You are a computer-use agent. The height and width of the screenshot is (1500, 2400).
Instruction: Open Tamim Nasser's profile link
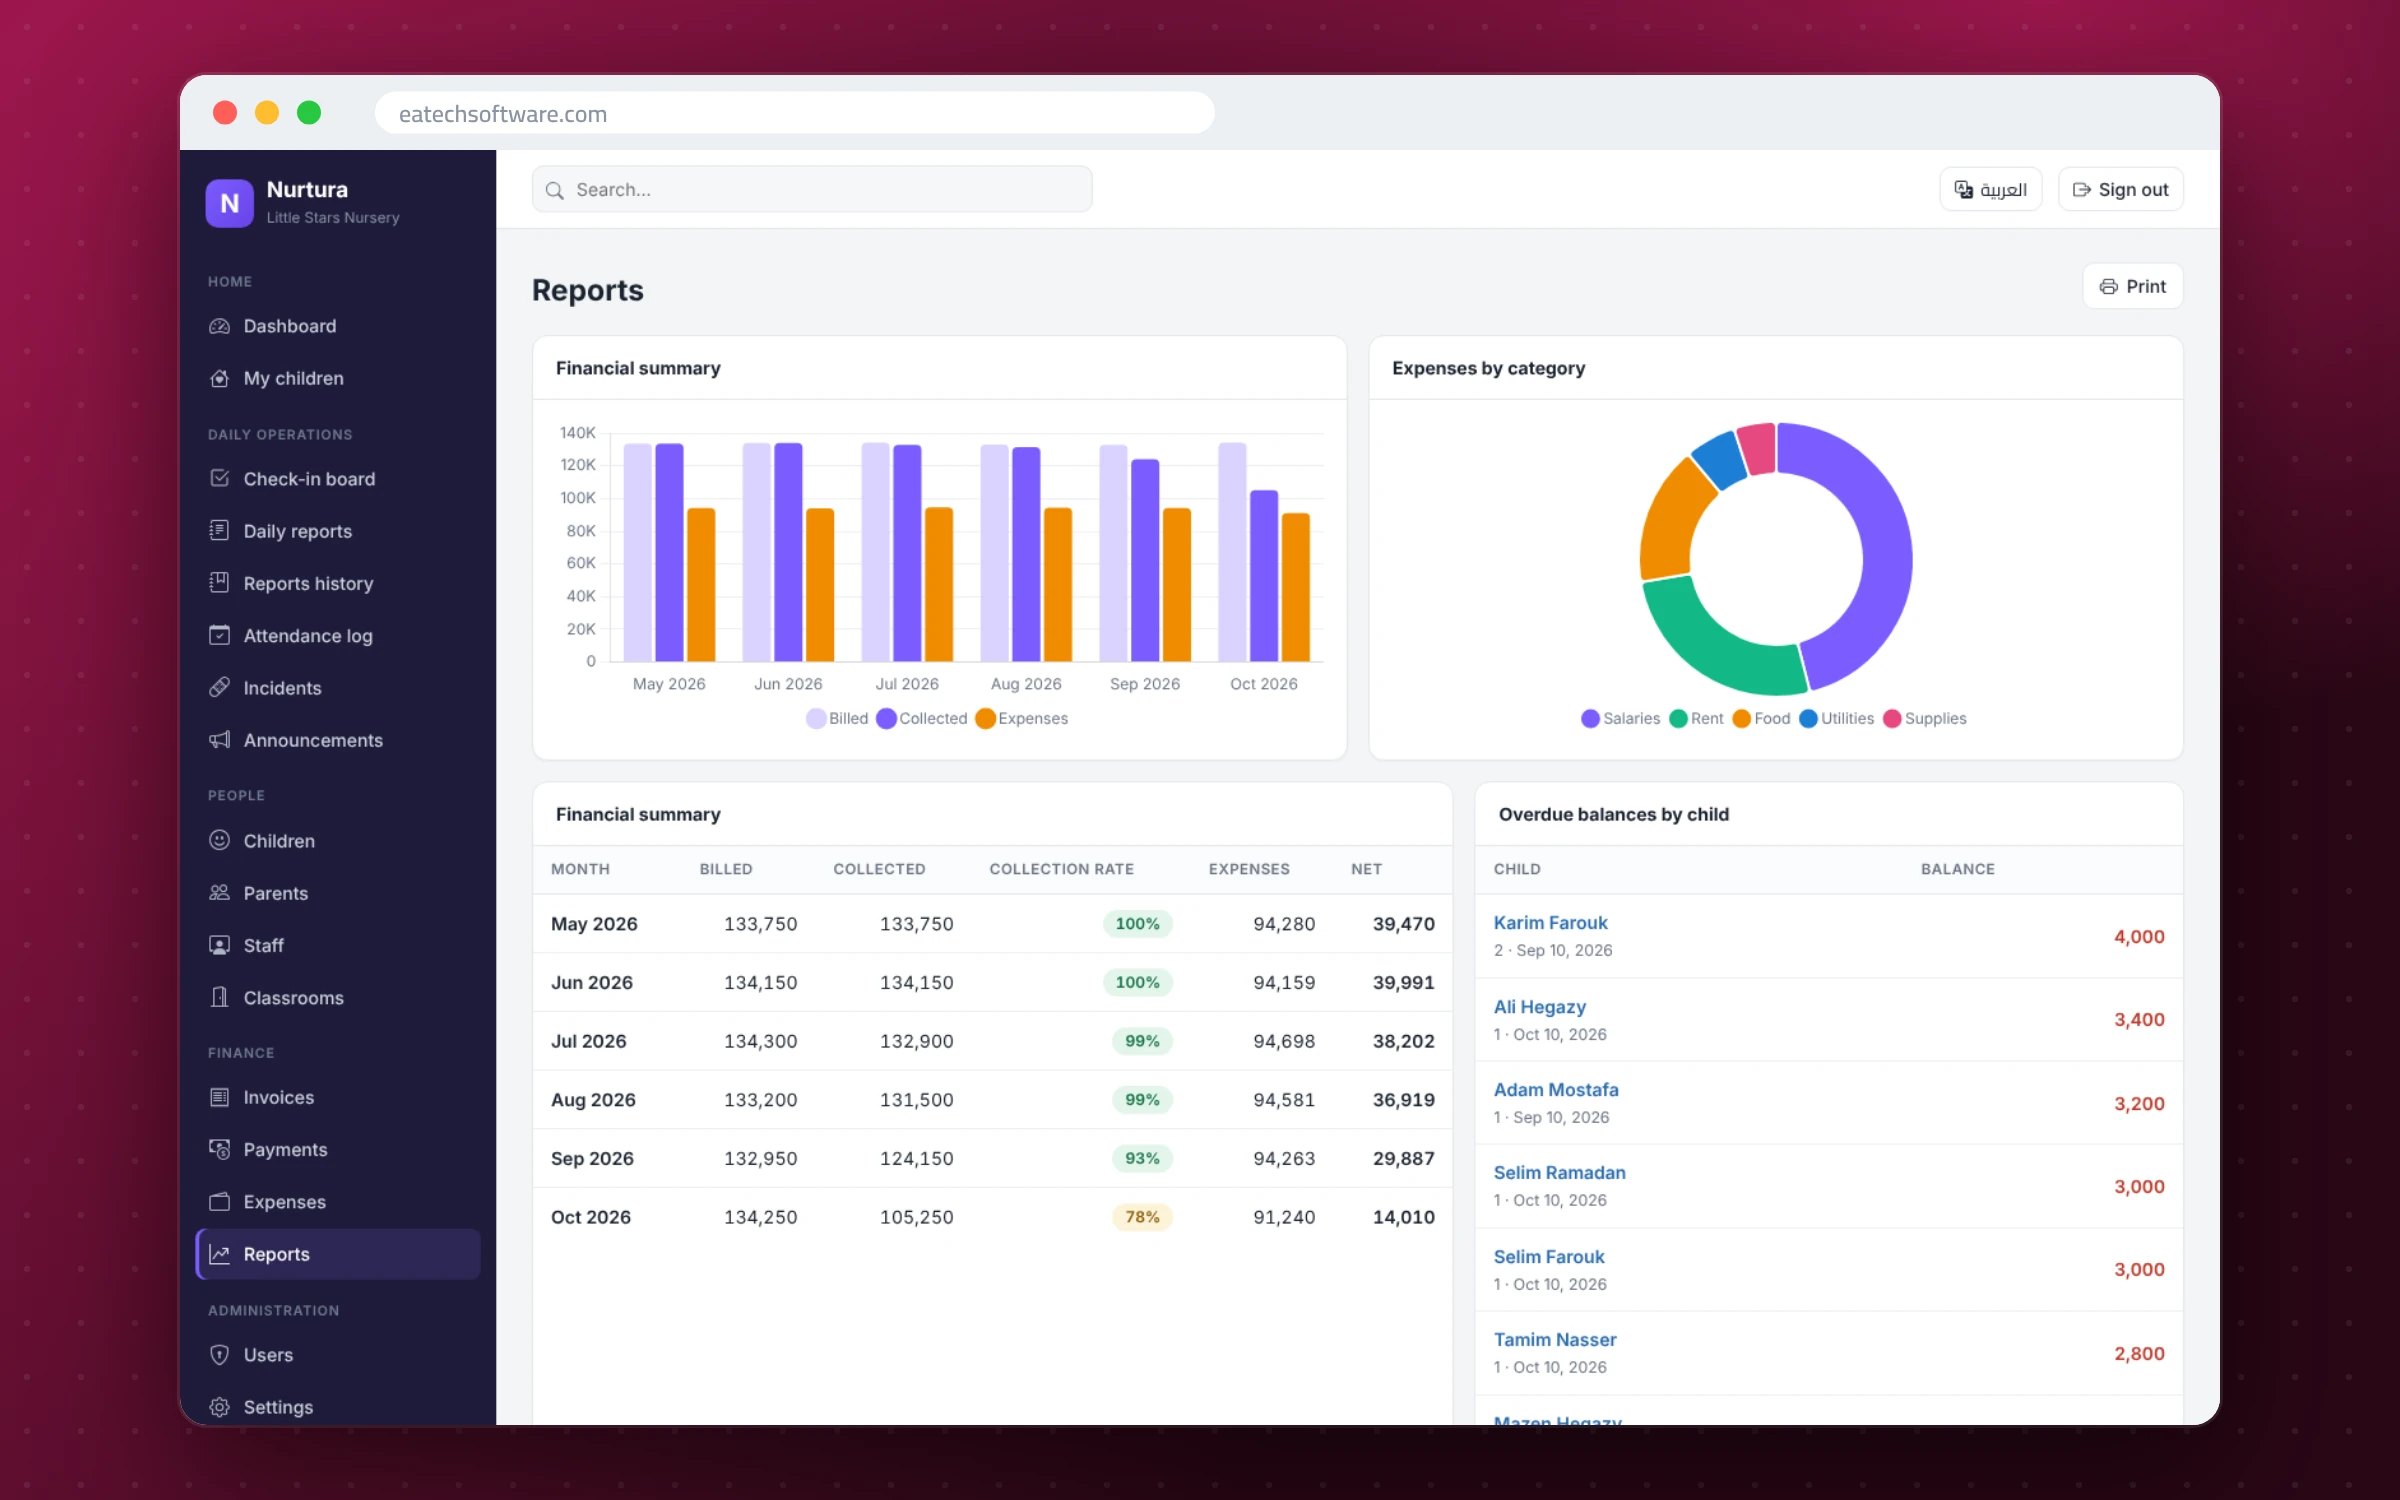1555,1339
